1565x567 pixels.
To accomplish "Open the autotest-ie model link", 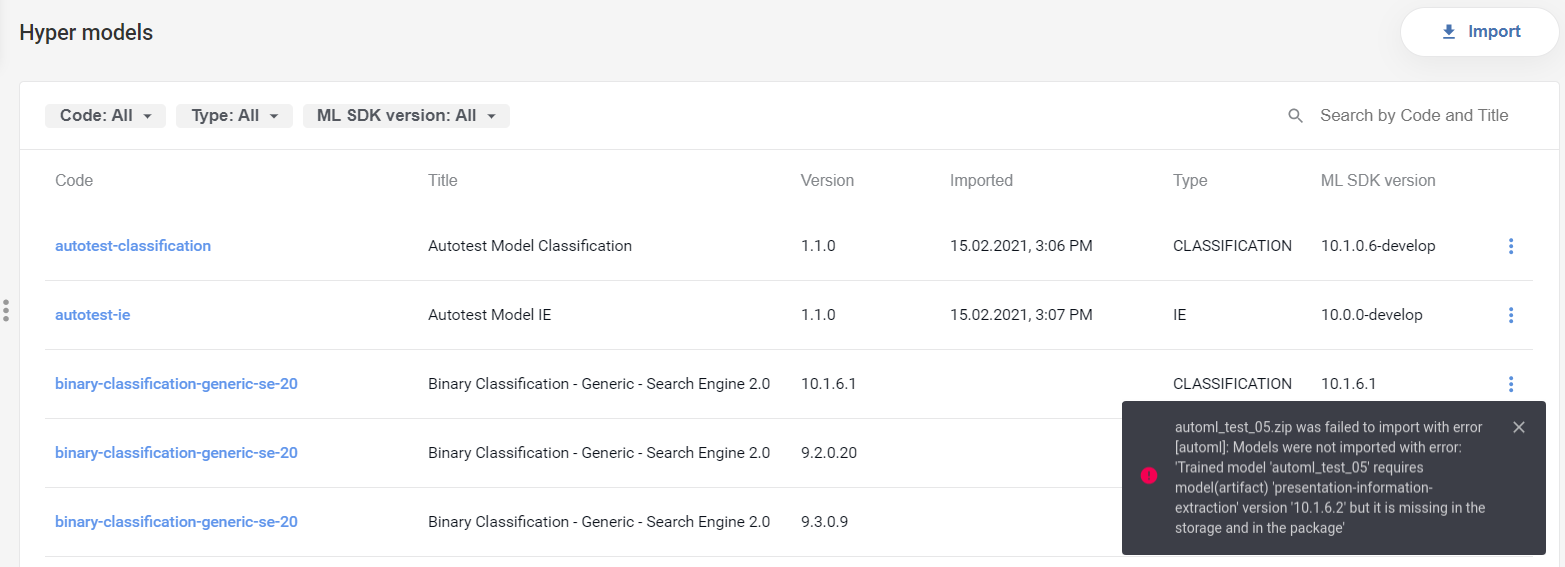I will (93, 315).
